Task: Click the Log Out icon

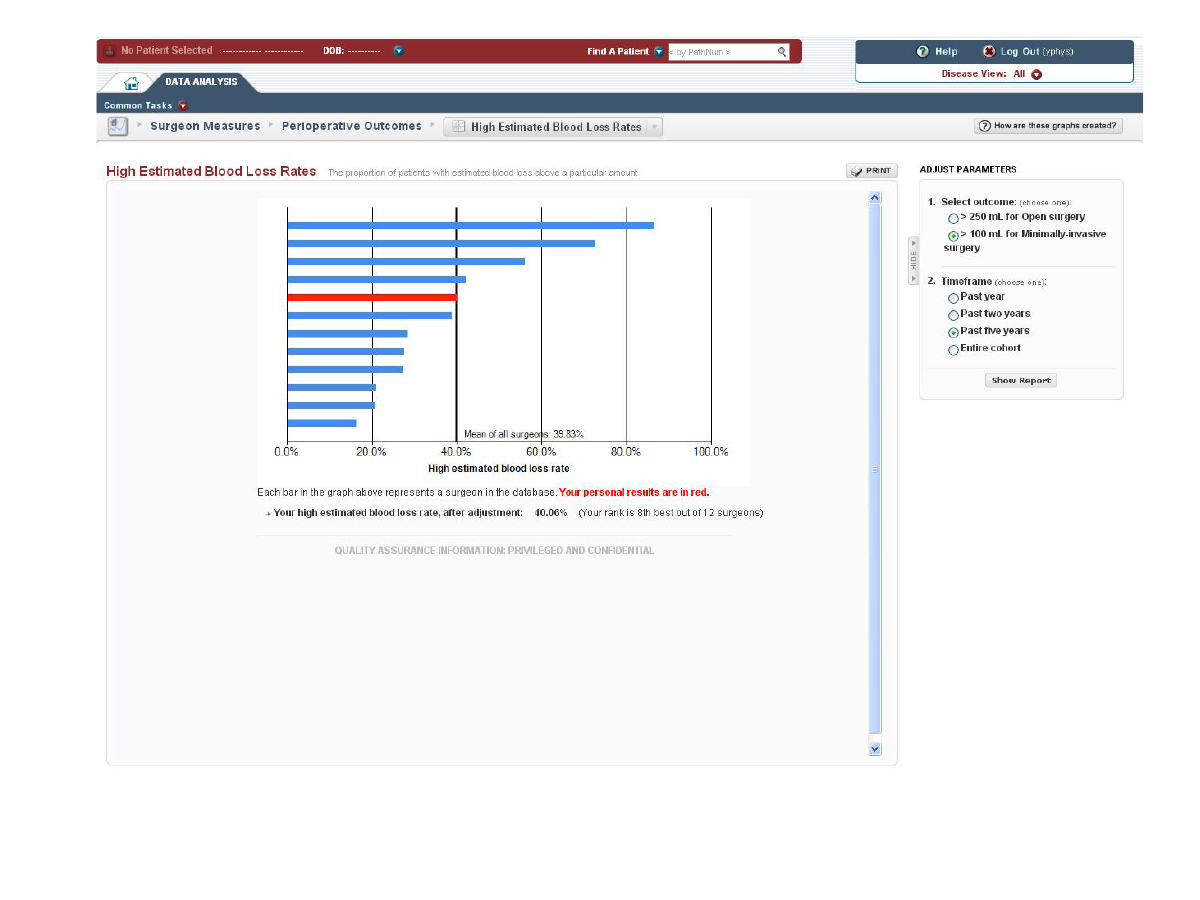Action: coord(989,51)
